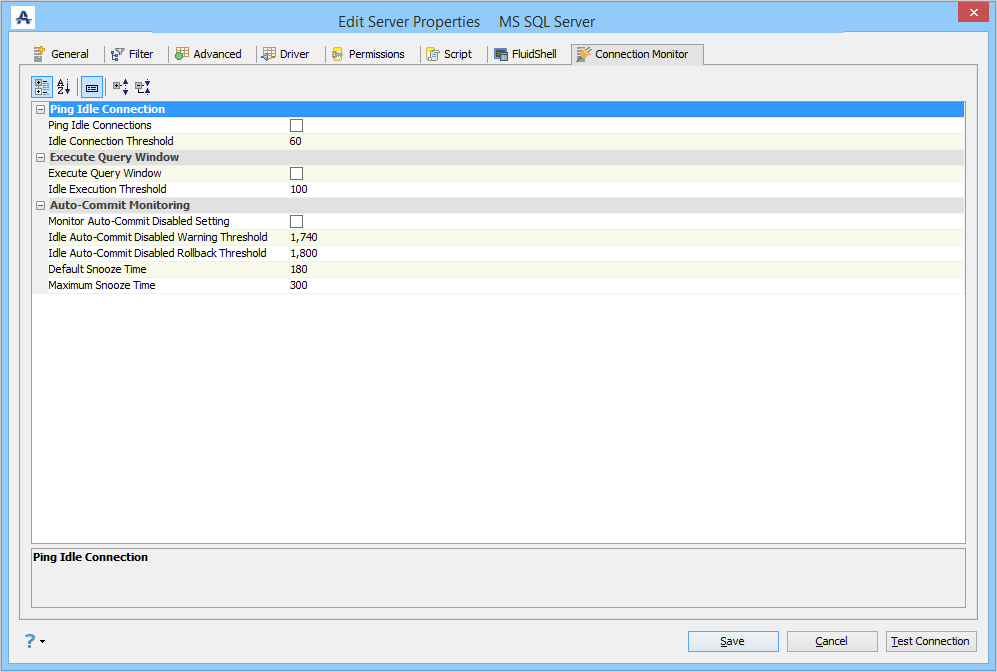The height and width of the screenshot is (672, 997).
Task: Click the blue help question mark icon
Action: [x=30, y=641]
